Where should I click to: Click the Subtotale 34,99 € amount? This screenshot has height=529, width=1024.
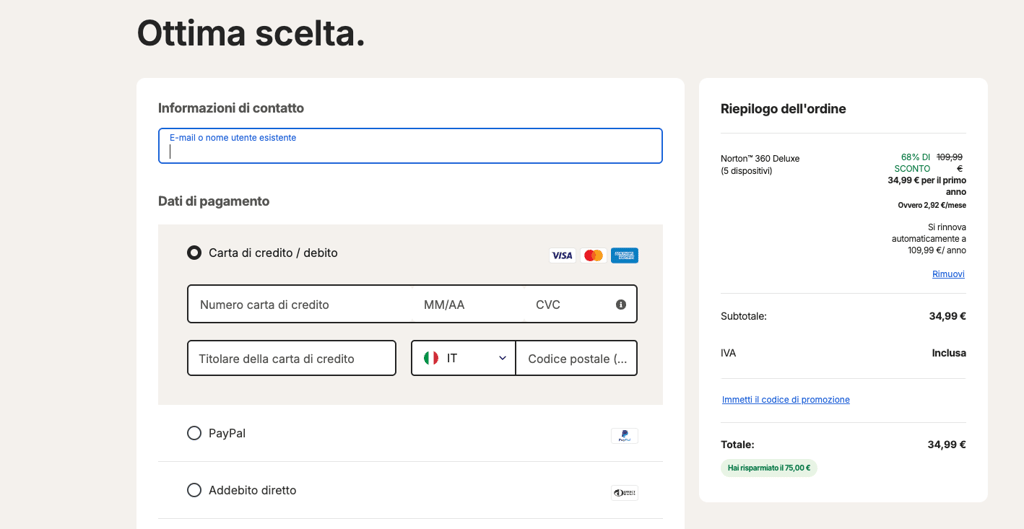pos(947,316)
